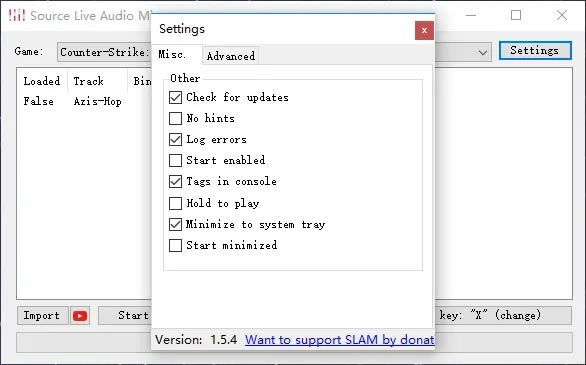Close the Settings dialog with red X
This screenshot has height=365, width=586.
[424, 30]
